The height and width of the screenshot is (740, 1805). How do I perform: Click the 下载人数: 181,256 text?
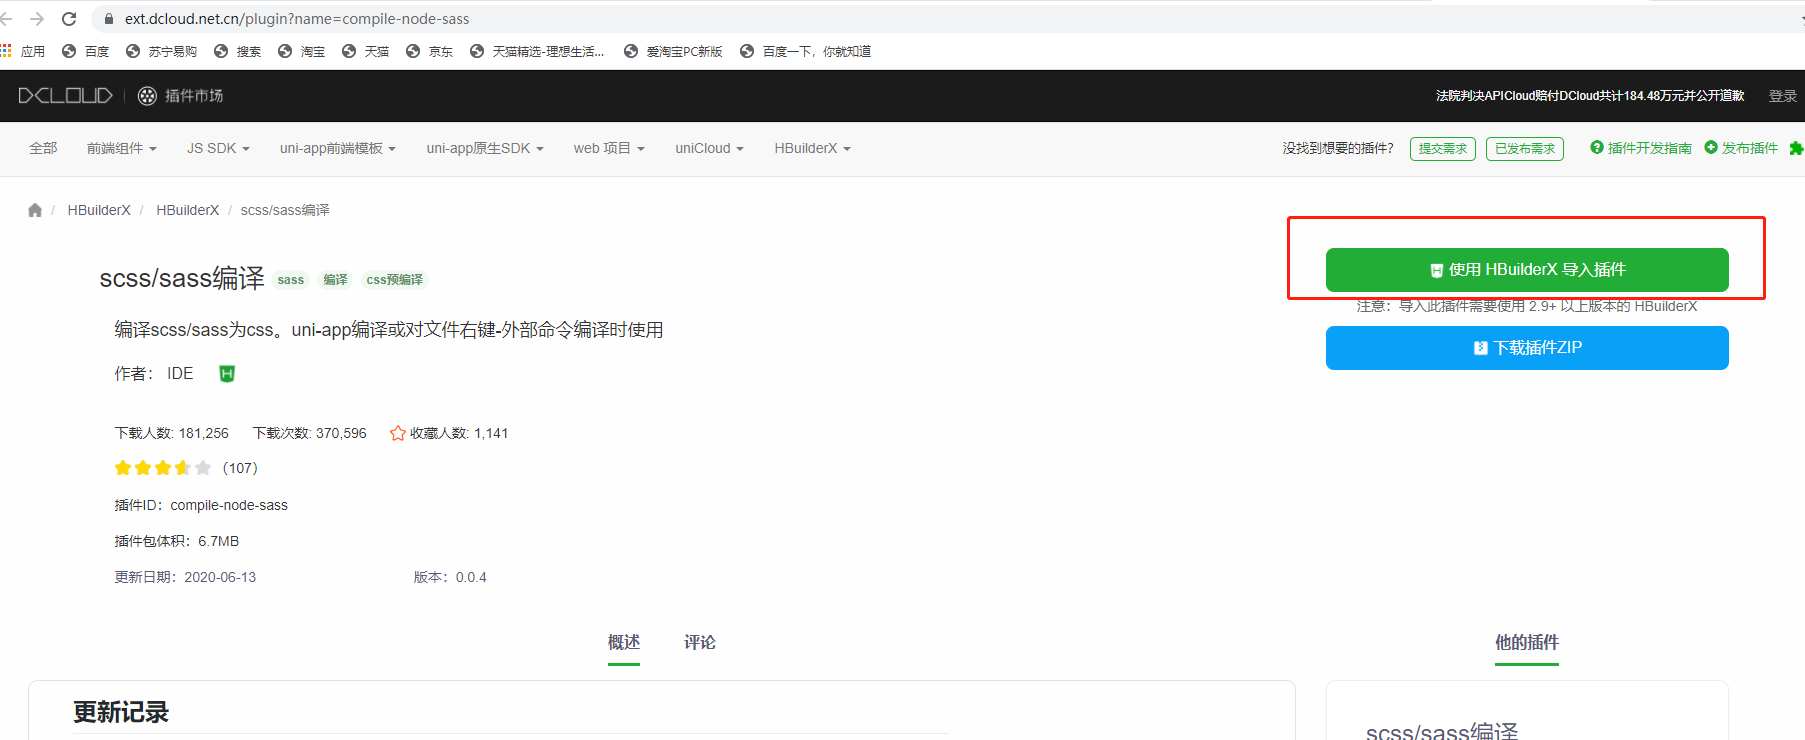pyautogui.click(x=172, y=433)
